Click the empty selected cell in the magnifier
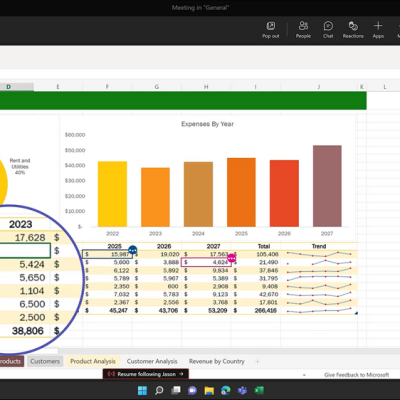 (25, 251)
